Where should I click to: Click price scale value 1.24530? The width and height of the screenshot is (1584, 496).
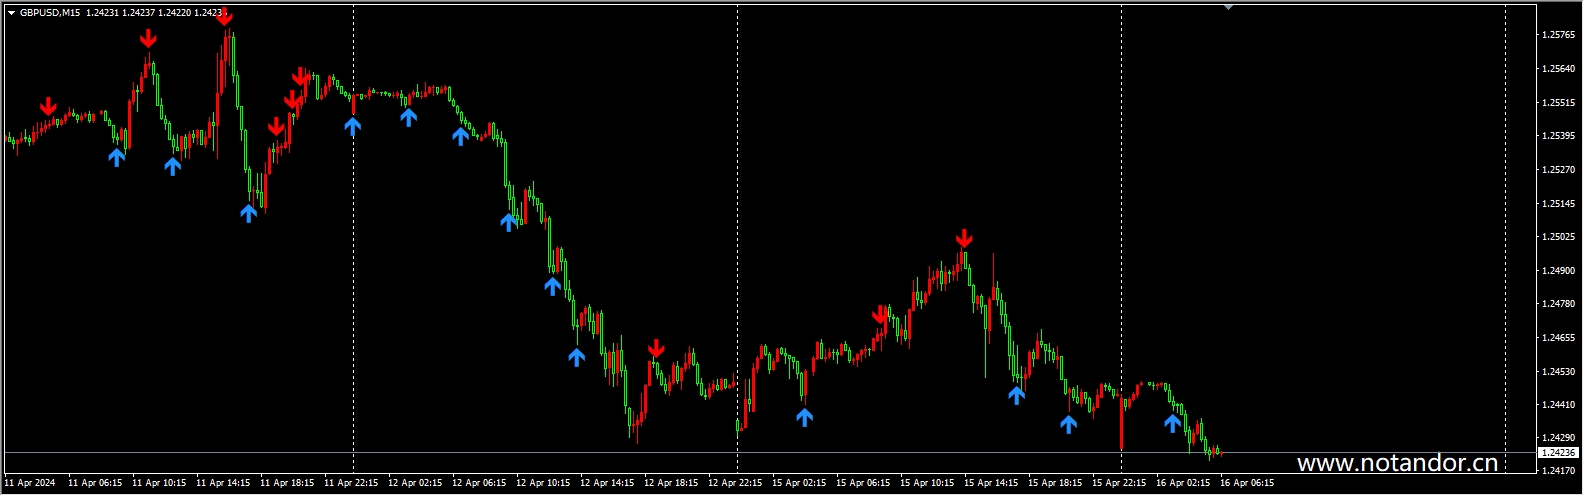[1558, 372]
